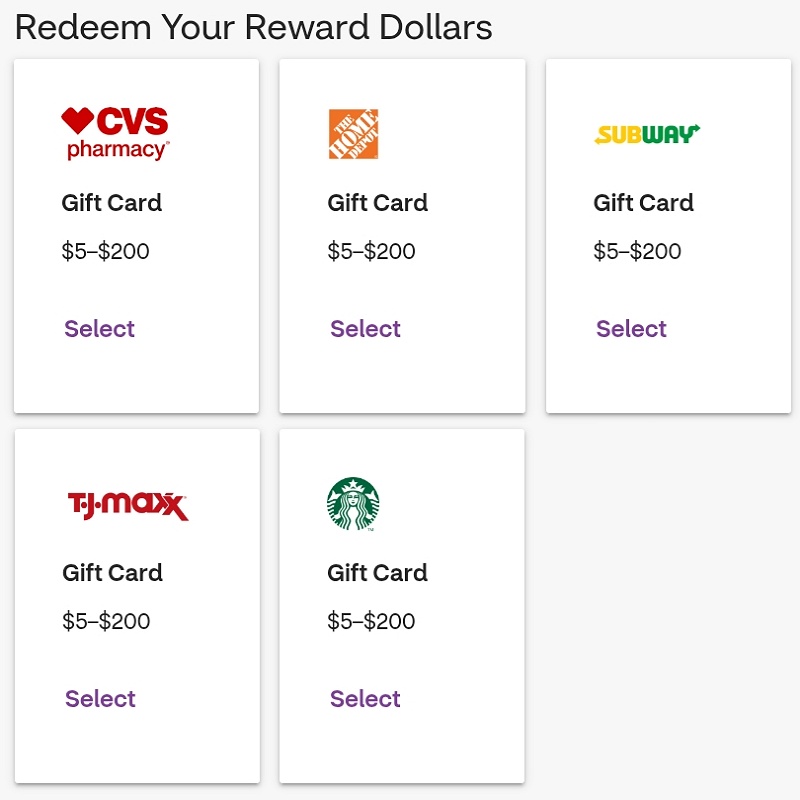
Task: Click the CVS pharmacy logo
Action: coord(115,134)
